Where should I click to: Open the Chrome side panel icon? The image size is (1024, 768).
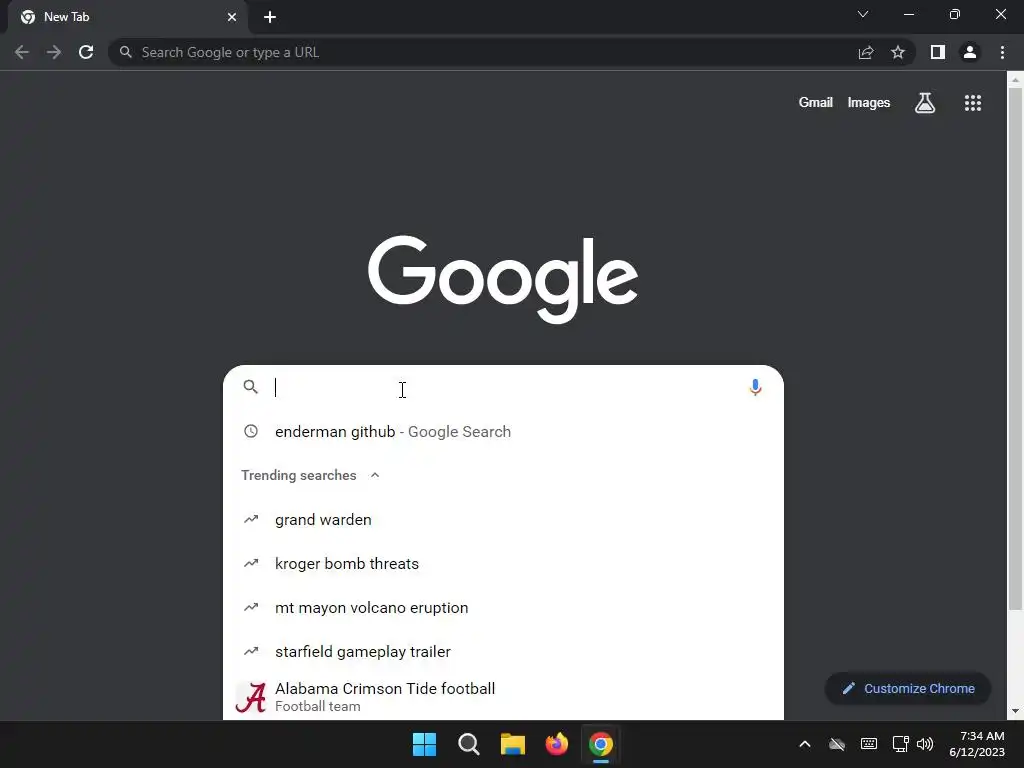pos(938,52)
